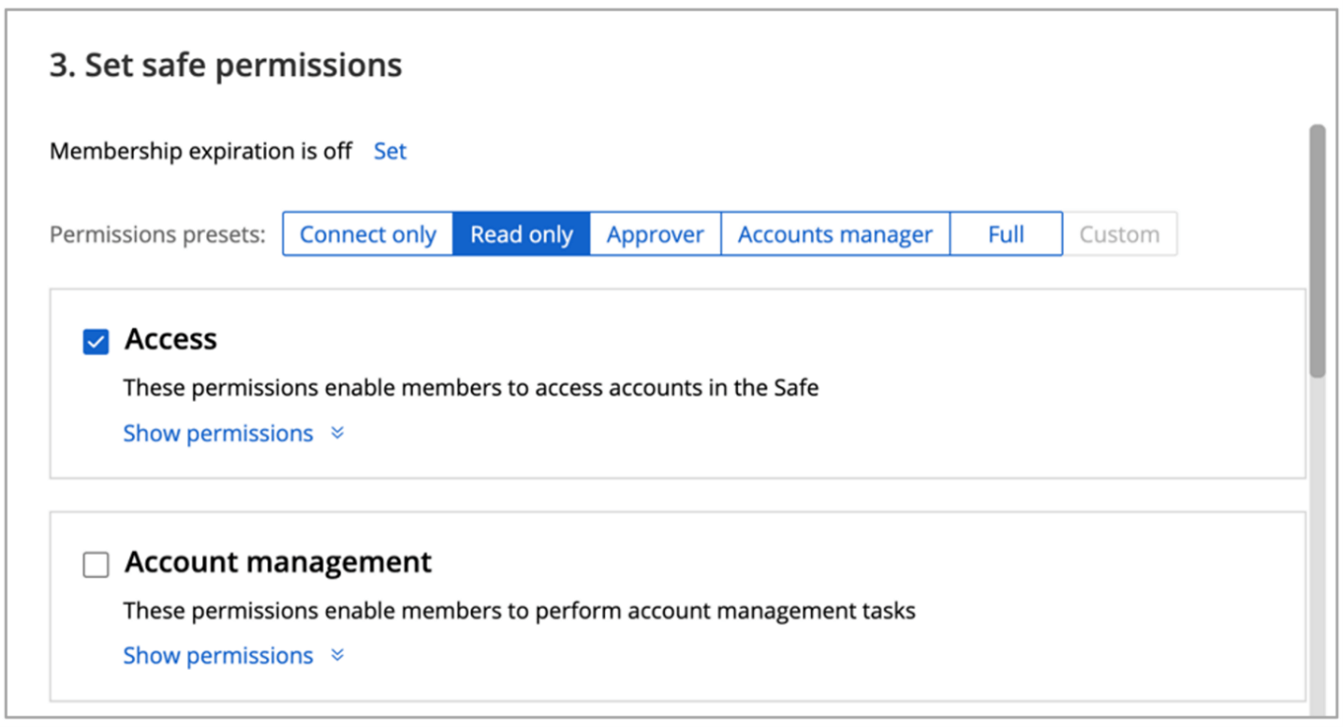Click the Set membership expiration link
This screenshot has height=727, width=1343.
click(390, 151)
